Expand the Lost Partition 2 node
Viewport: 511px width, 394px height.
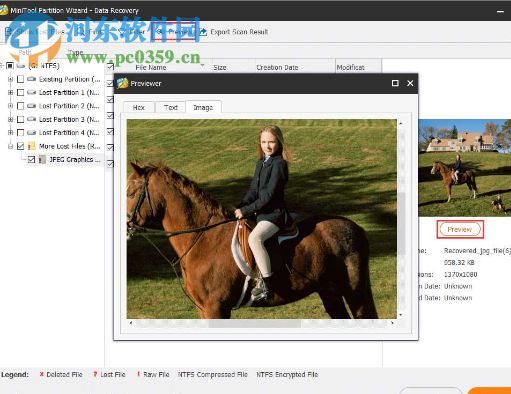10,106
